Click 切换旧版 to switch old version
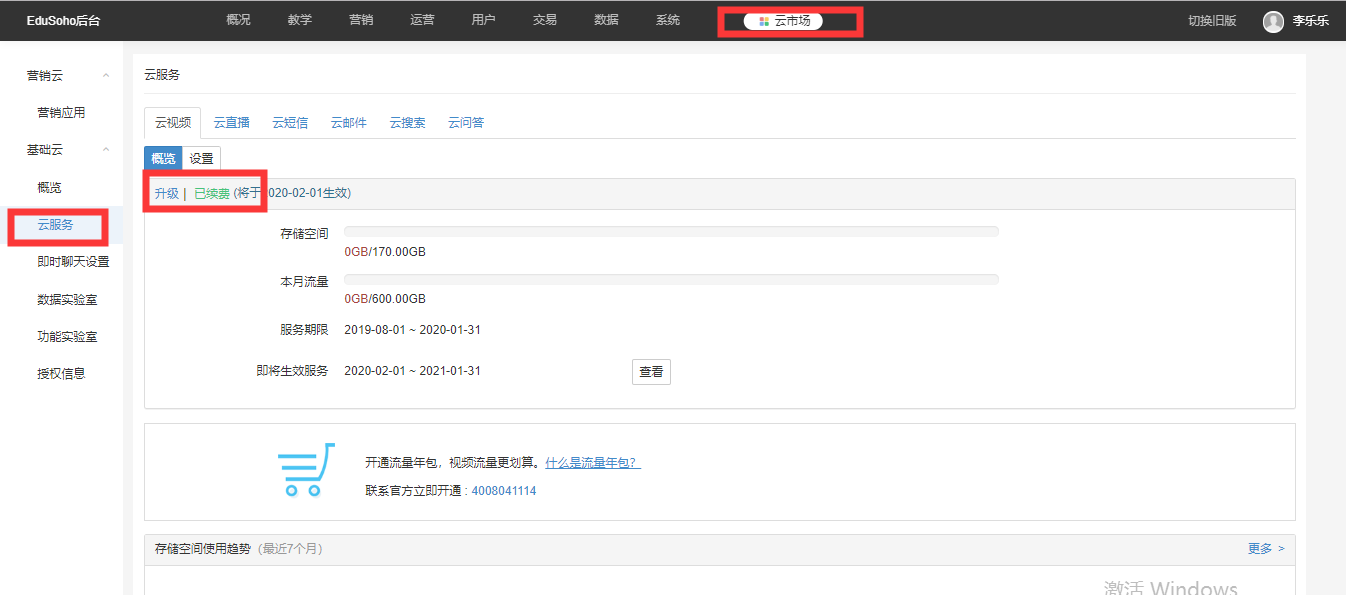 coord(1212,21)
